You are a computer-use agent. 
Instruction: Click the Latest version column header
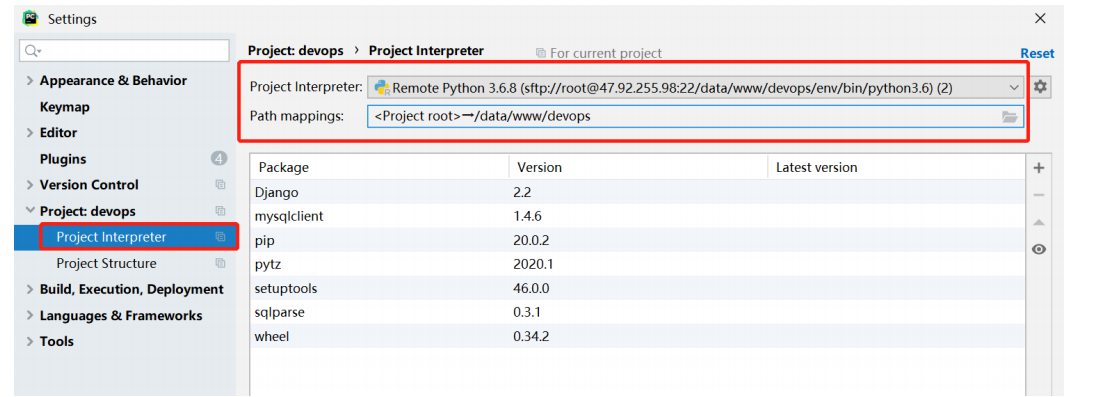click(816, 168)
